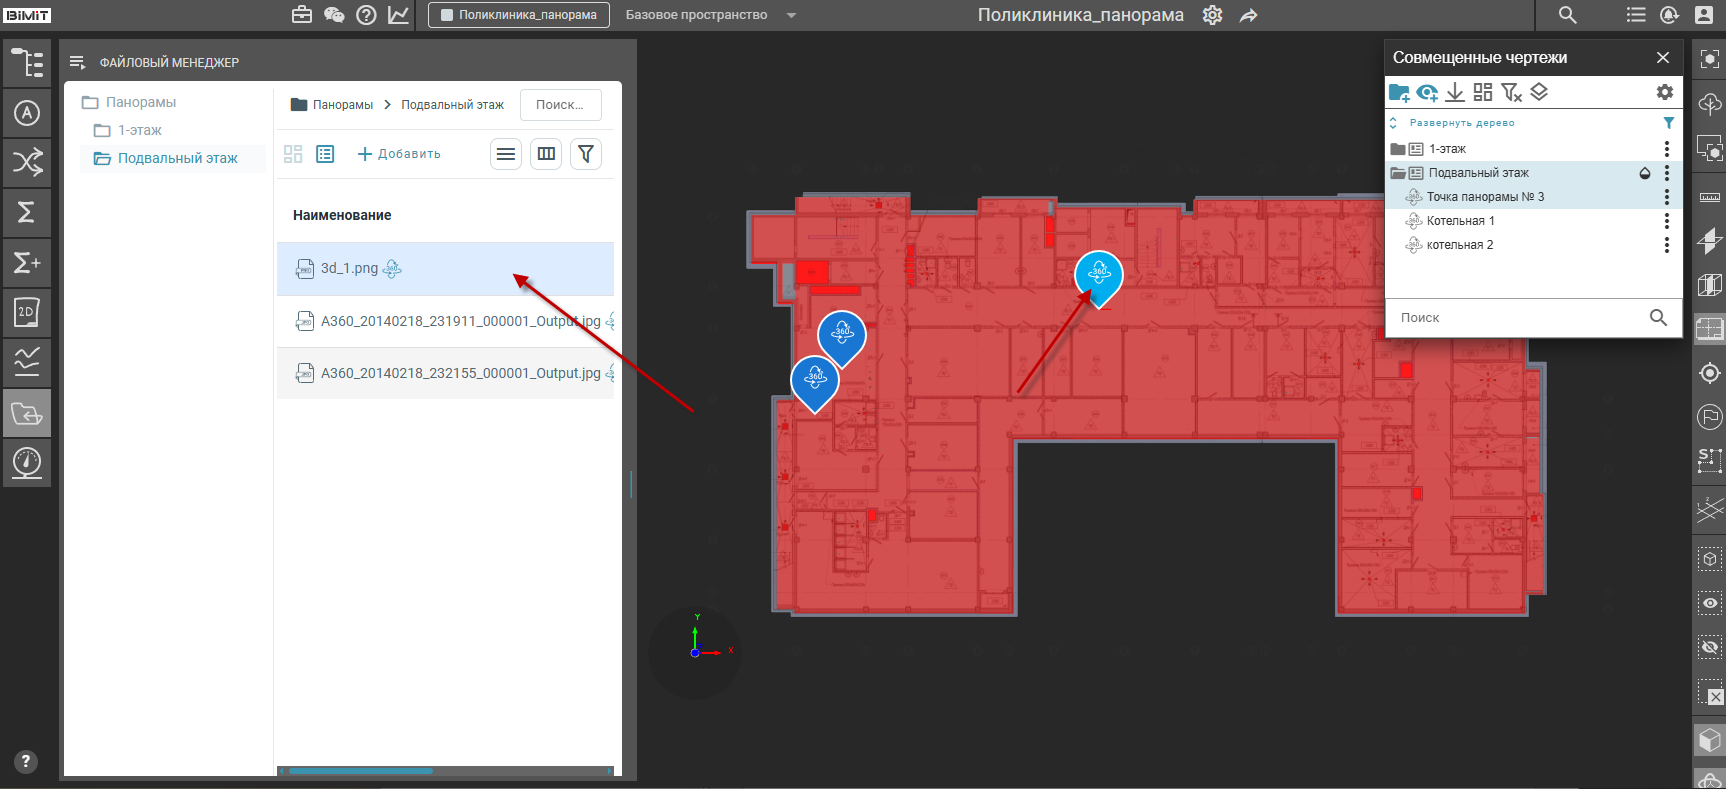Click the Добавить add button

coord(399,154)
